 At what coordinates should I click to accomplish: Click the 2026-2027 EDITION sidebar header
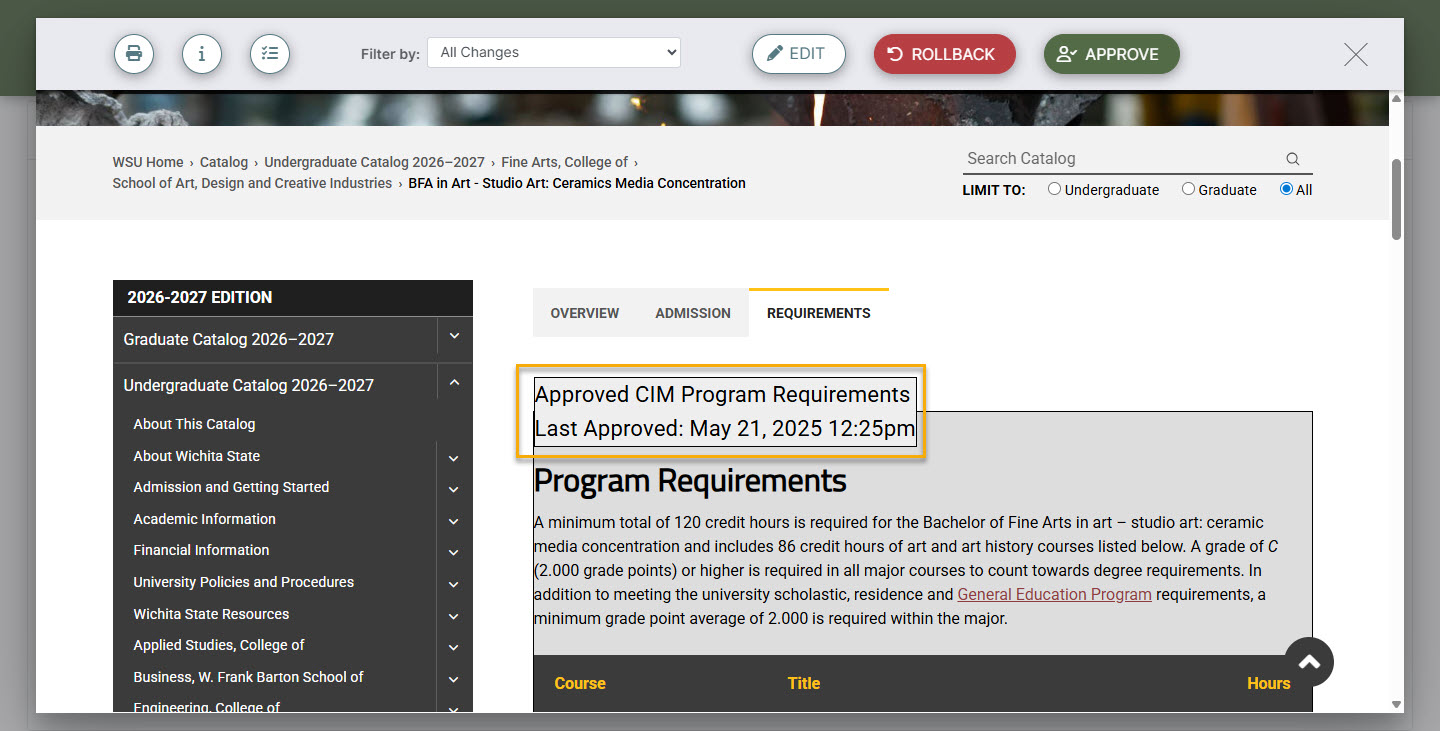(x=293, y=297)
